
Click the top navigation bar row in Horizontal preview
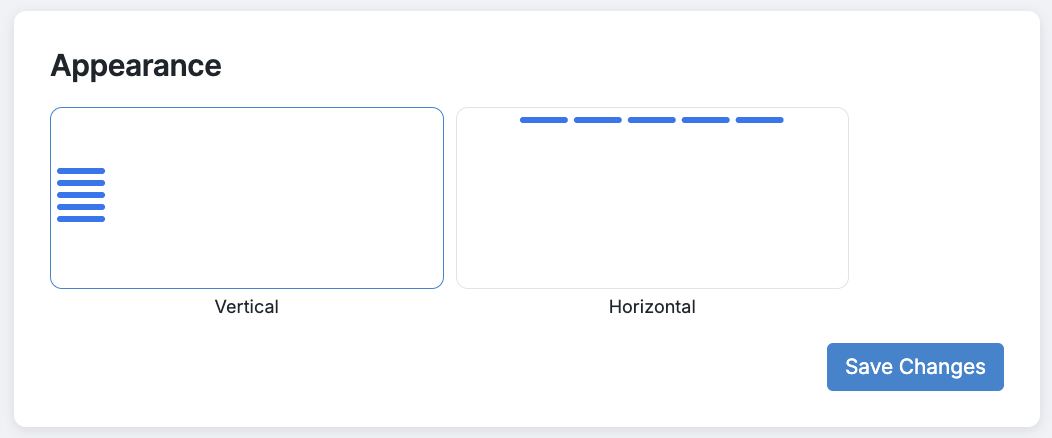tap(652, 120)
